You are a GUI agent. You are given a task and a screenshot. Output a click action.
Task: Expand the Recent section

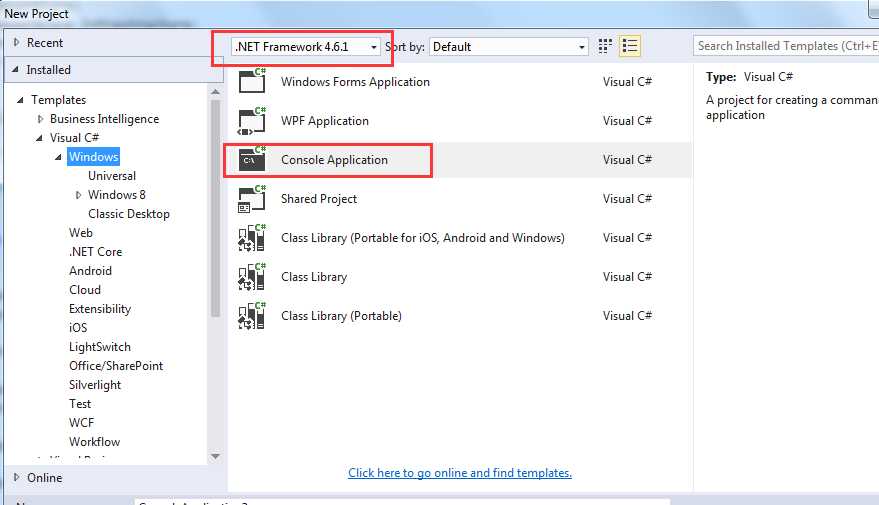pyautogui.click(x=16, y=43)
